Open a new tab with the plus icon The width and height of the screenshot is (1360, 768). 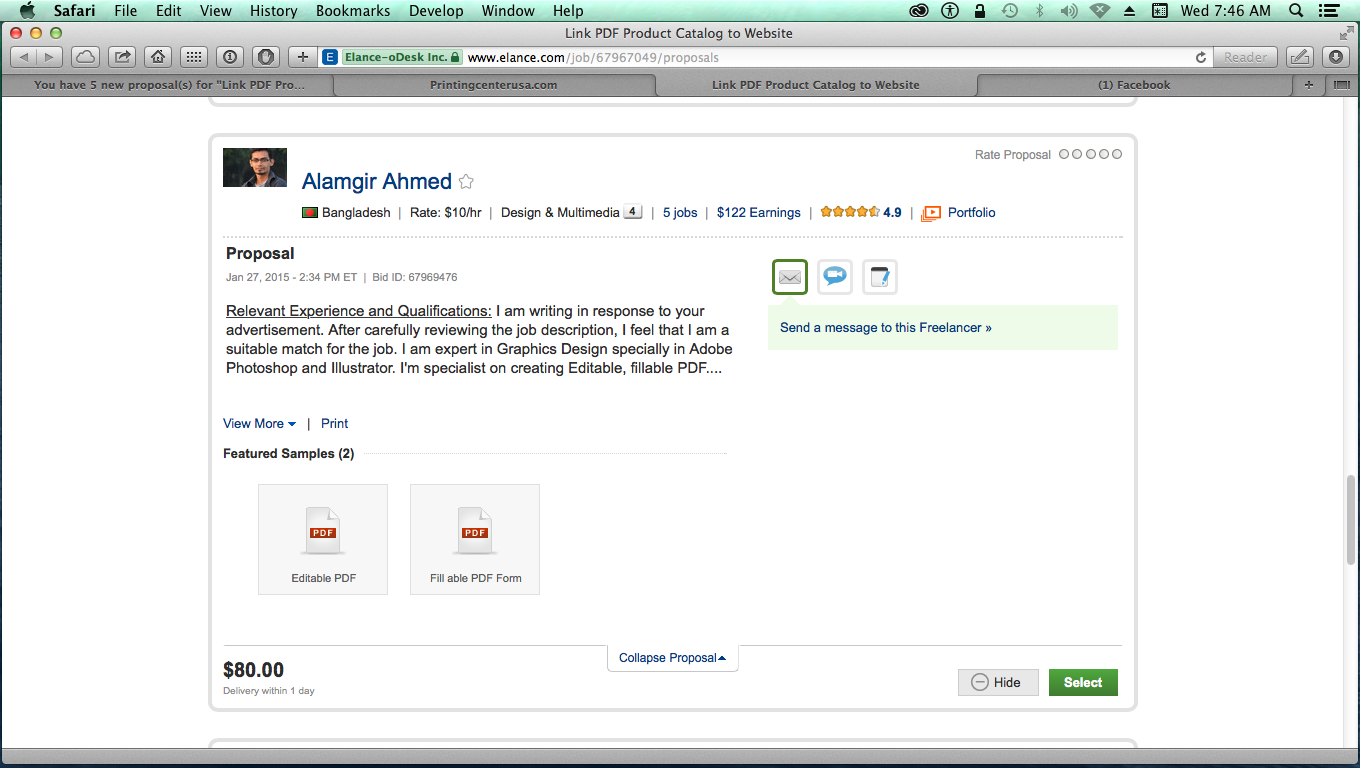1309,85
